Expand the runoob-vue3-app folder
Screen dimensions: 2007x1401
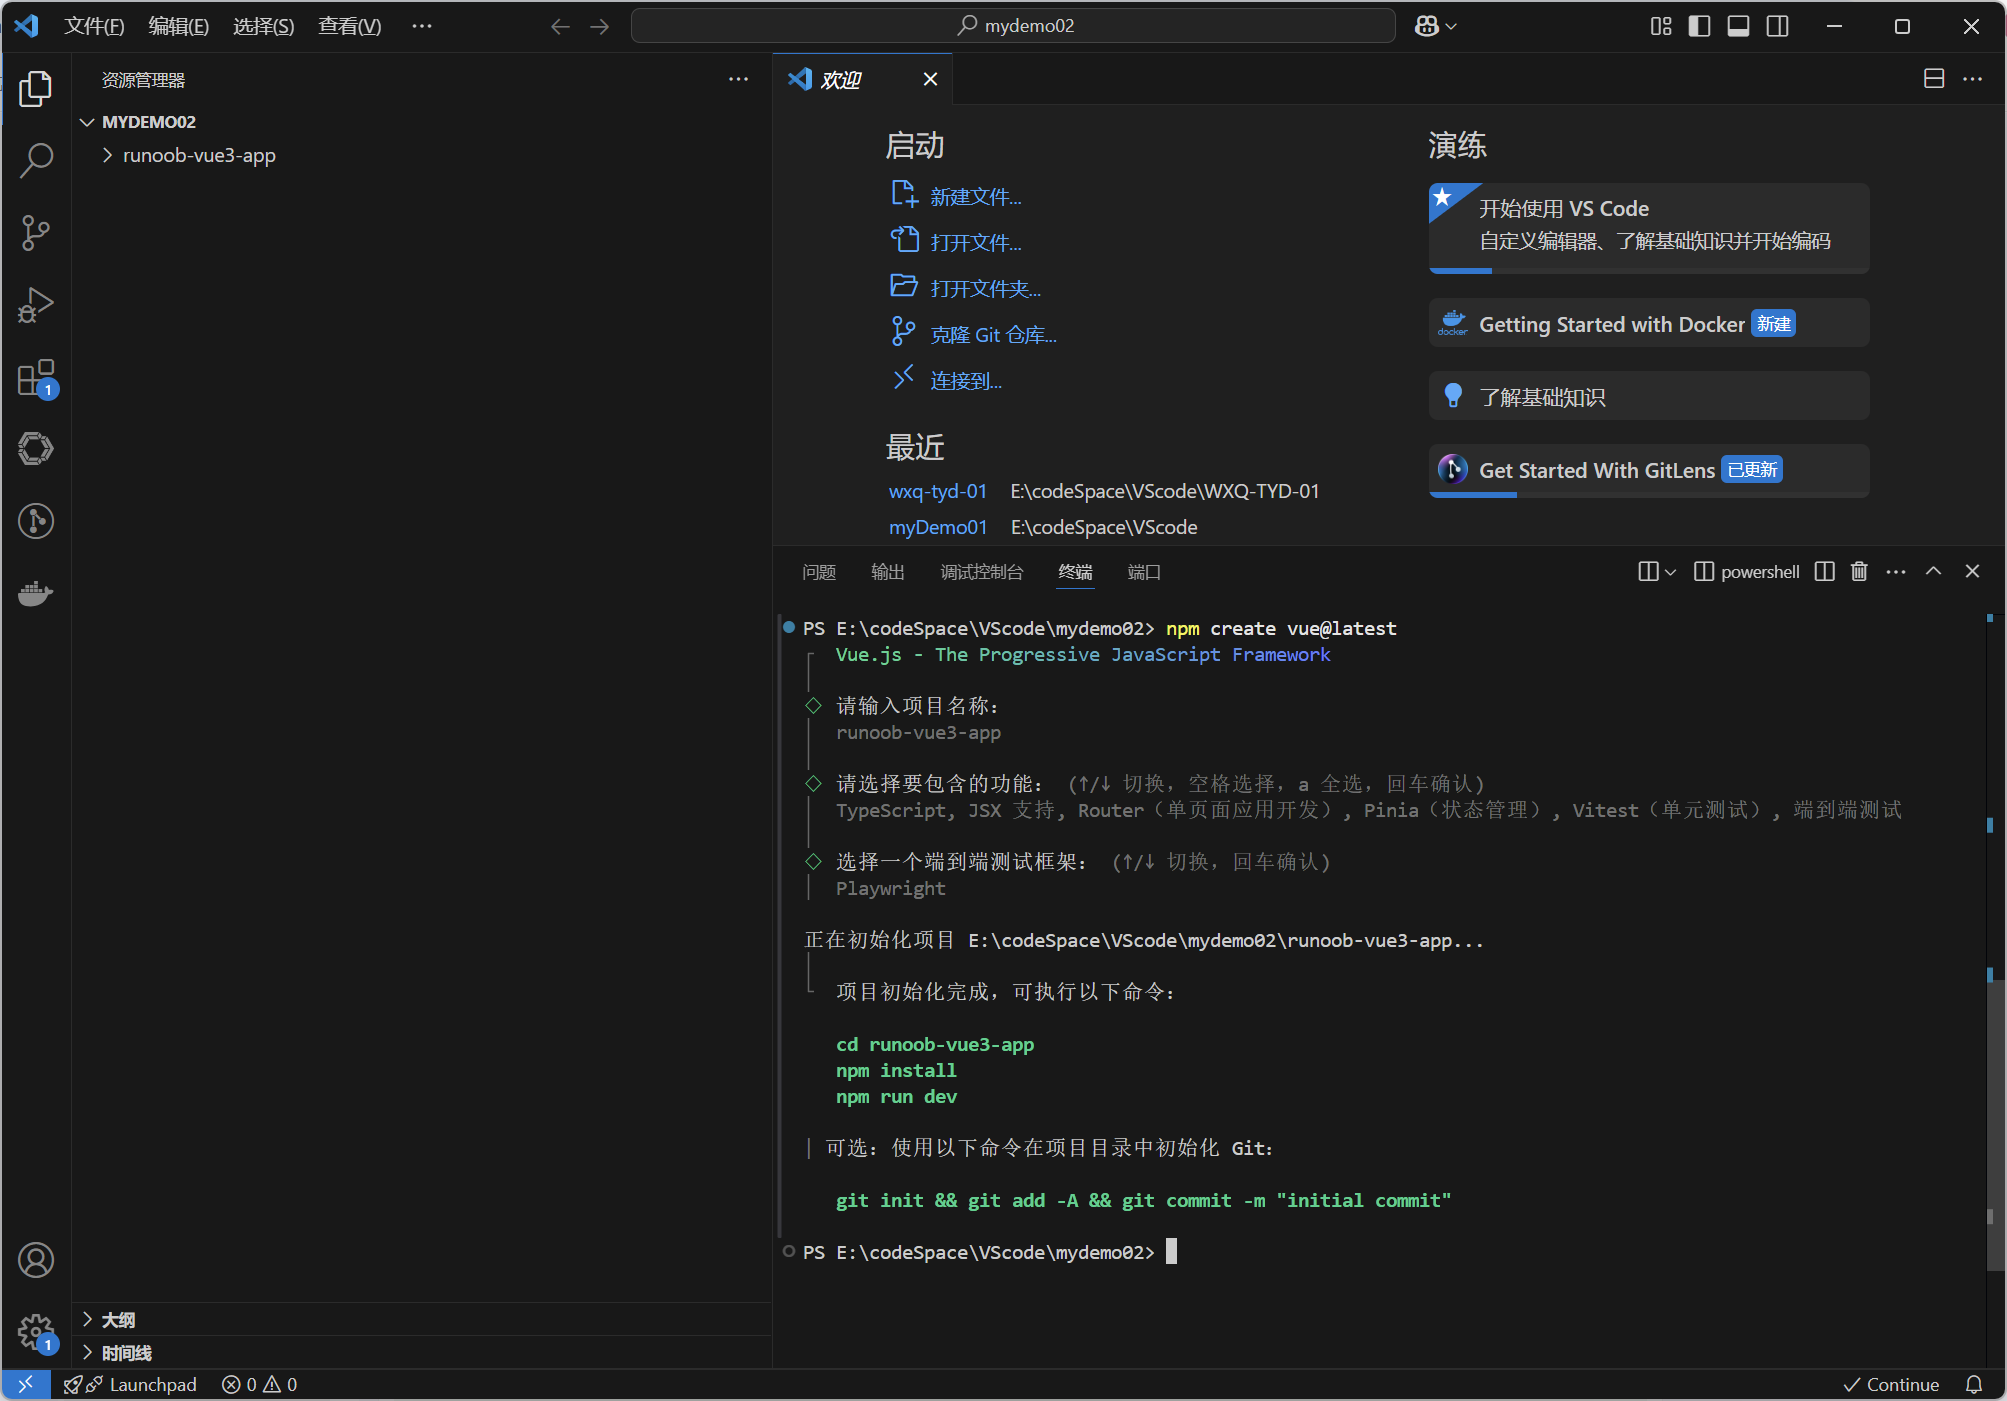tap(199, 155)
